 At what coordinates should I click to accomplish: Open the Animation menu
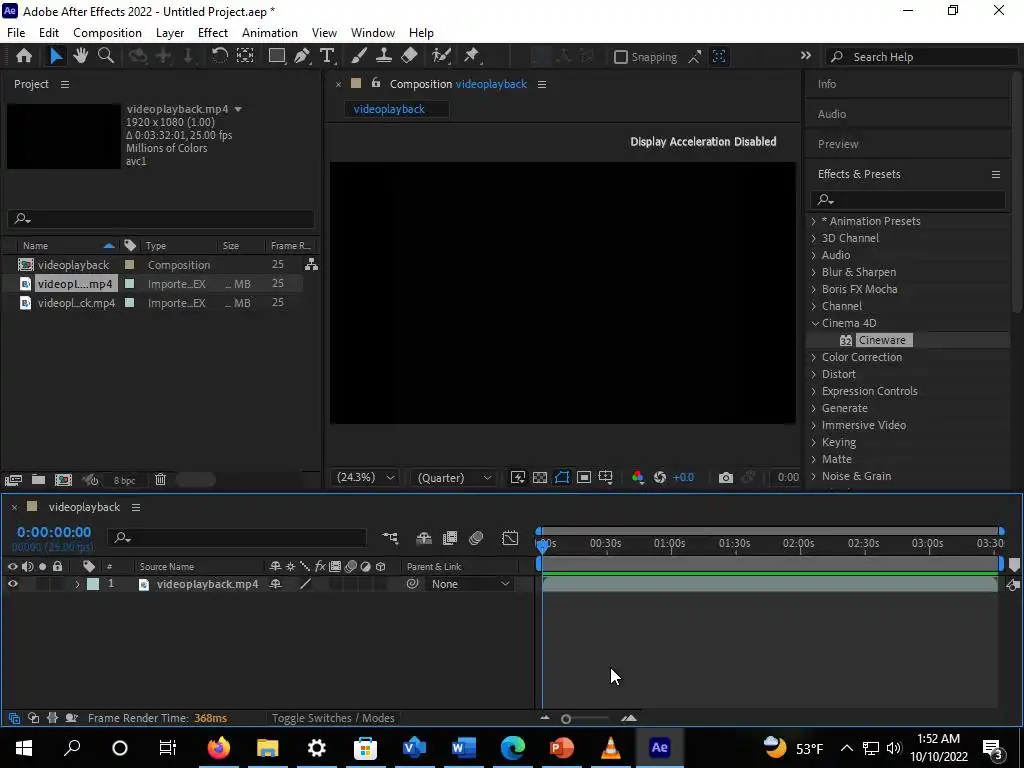(270, 33)
